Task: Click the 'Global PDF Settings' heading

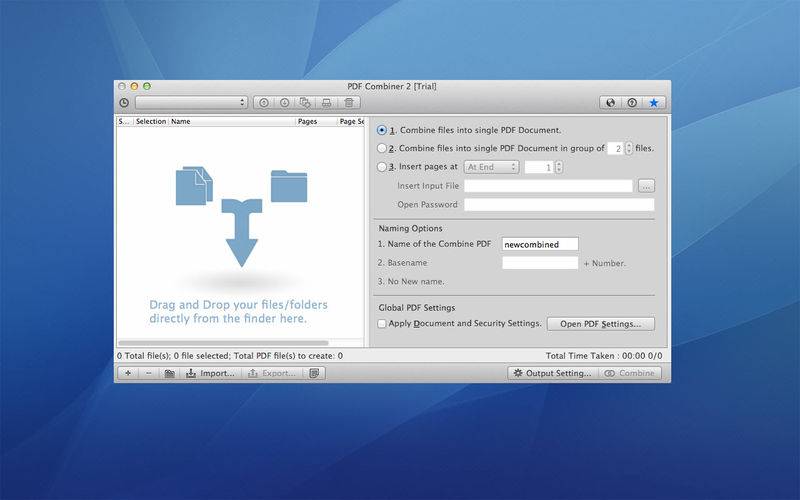Action: coord(417,308)
